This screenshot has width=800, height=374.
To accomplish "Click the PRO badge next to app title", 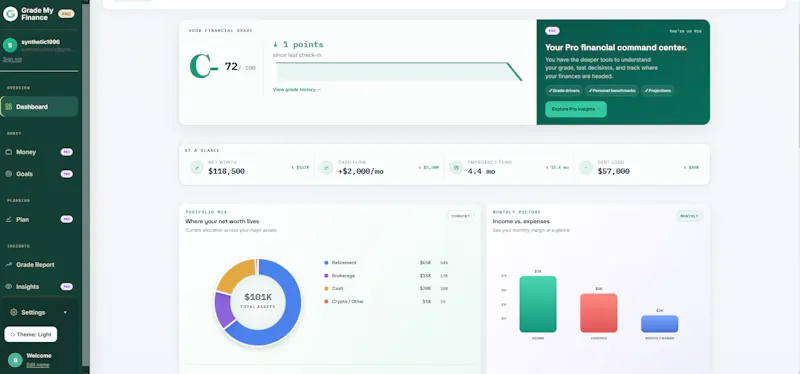I will (66, 14).
